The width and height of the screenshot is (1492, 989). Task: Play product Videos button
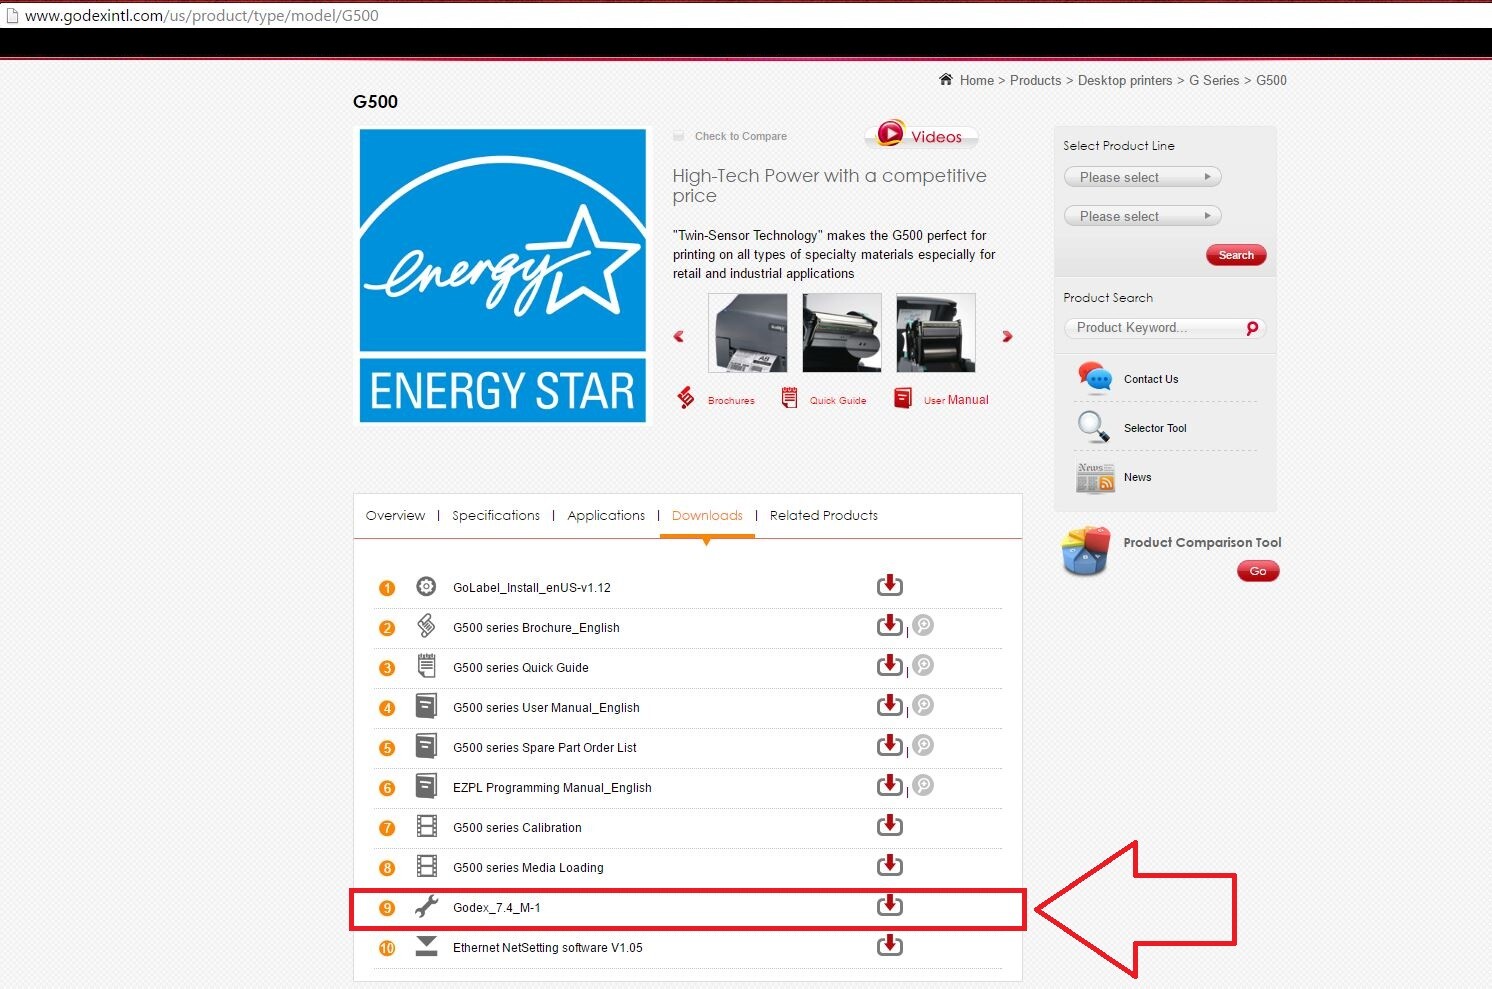coord(921,135)
